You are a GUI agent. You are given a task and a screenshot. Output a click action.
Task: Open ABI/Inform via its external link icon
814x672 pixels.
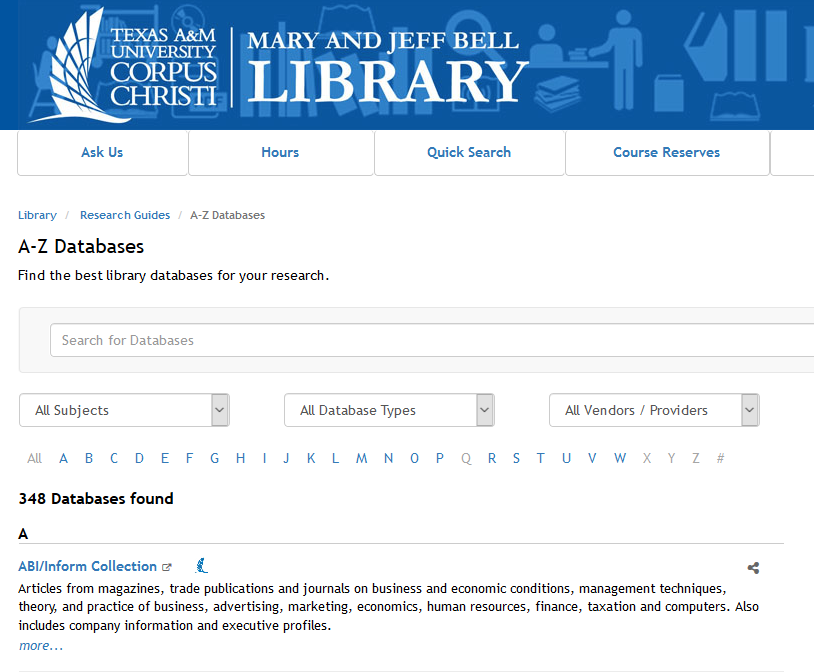(x=167, y=566)
